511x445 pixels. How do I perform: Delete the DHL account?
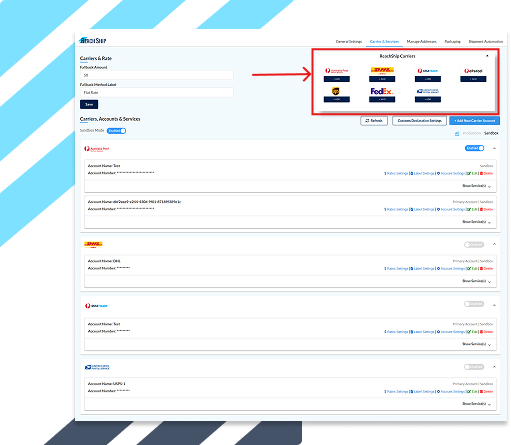click(486, 269)
